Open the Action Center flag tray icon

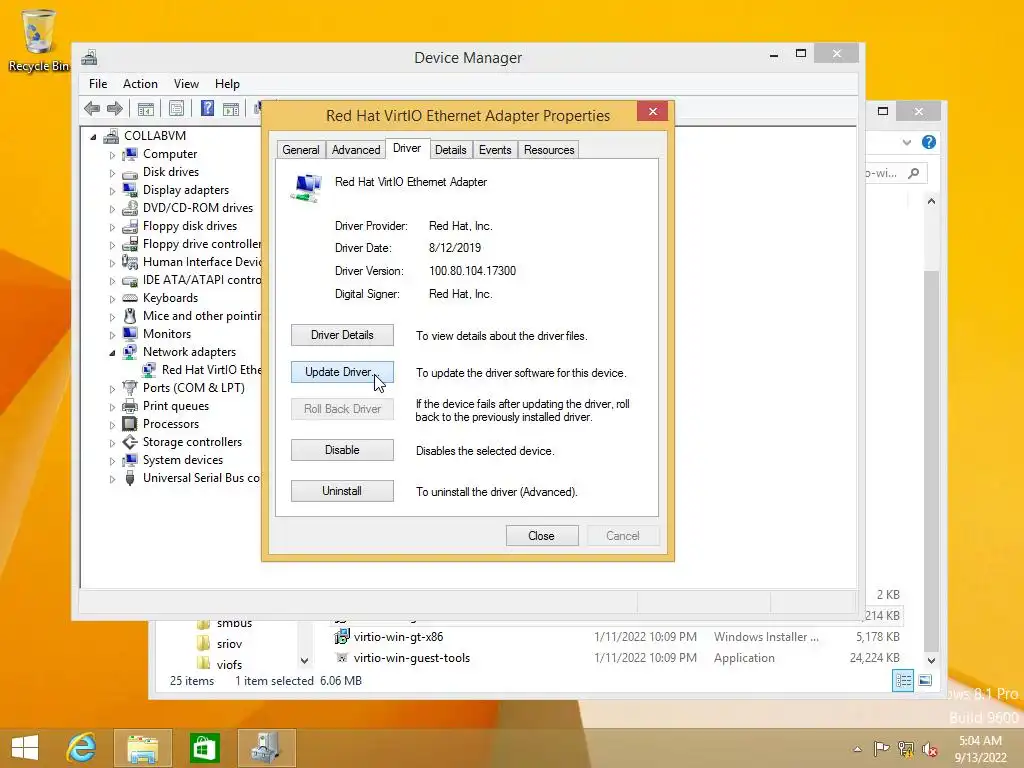coord(881,748)
